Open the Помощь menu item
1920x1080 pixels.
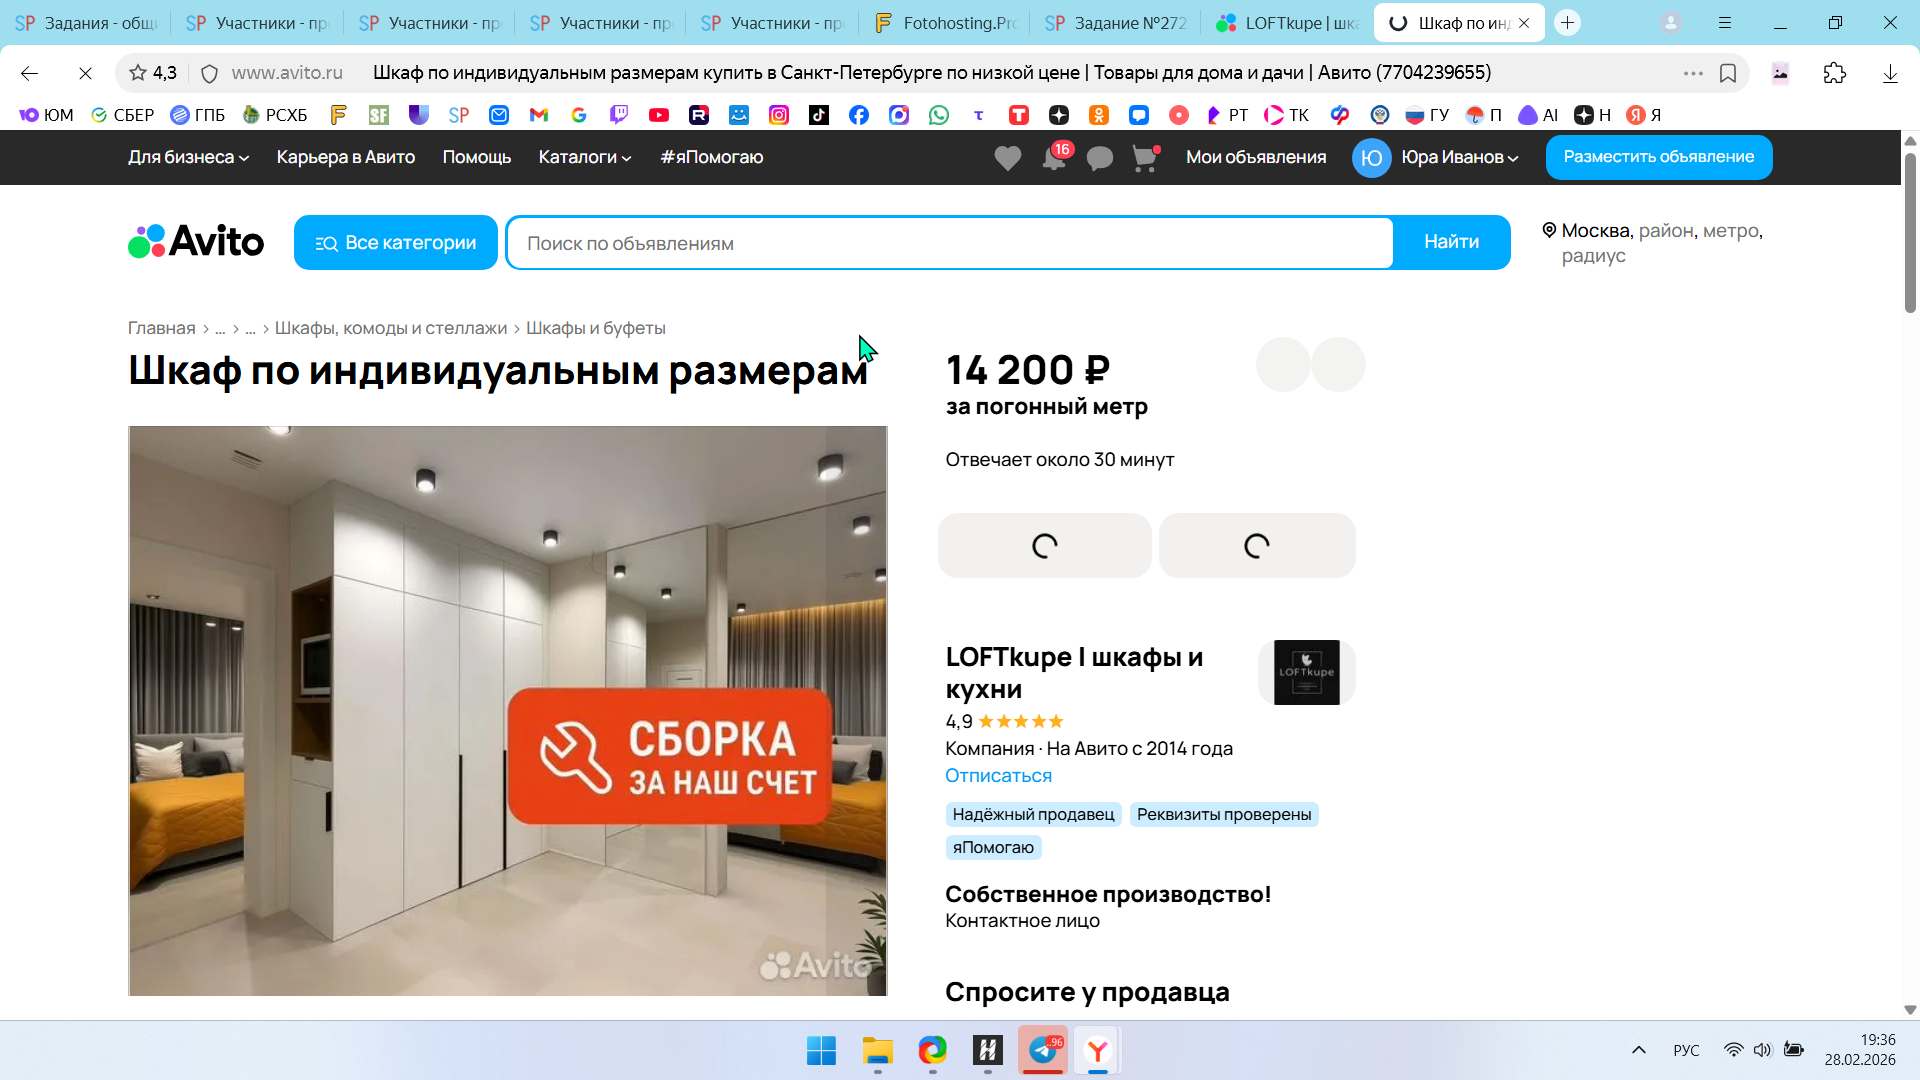coord(476,157)
